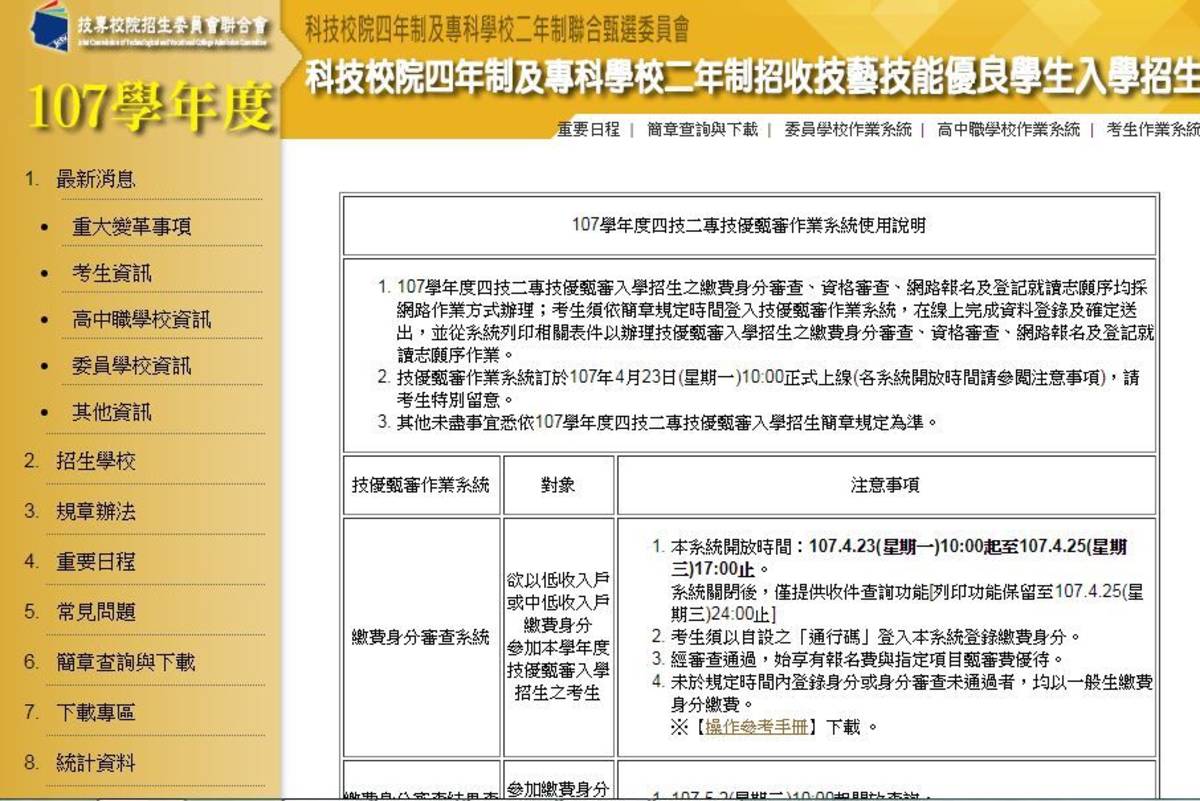The width and height of the screenshot is (1200, 801).
Task: Open sidebar item 簡章查詢與下載
Action: click(125, 662)
